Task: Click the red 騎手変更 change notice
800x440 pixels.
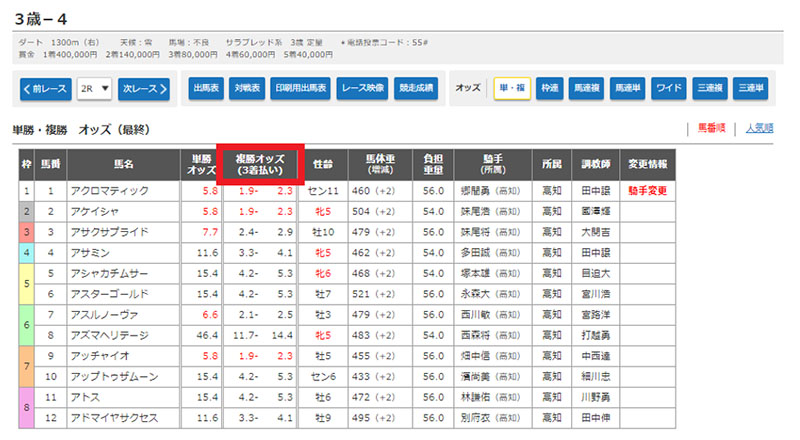Action: pos(646,190)
